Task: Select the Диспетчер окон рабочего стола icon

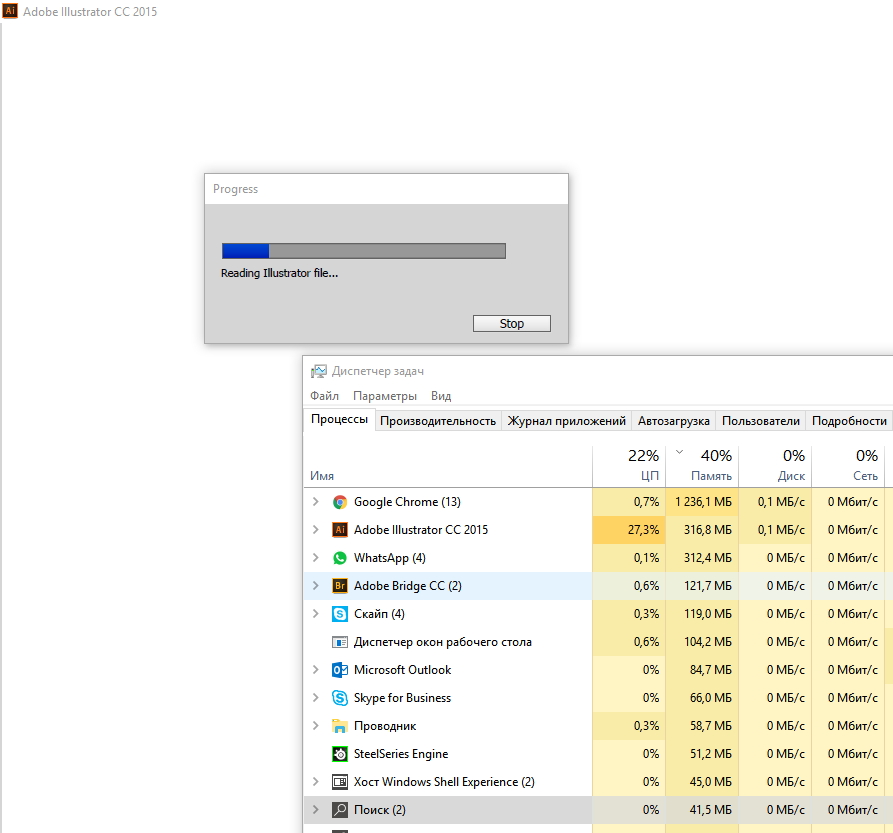Action: (x=340, y=642)
